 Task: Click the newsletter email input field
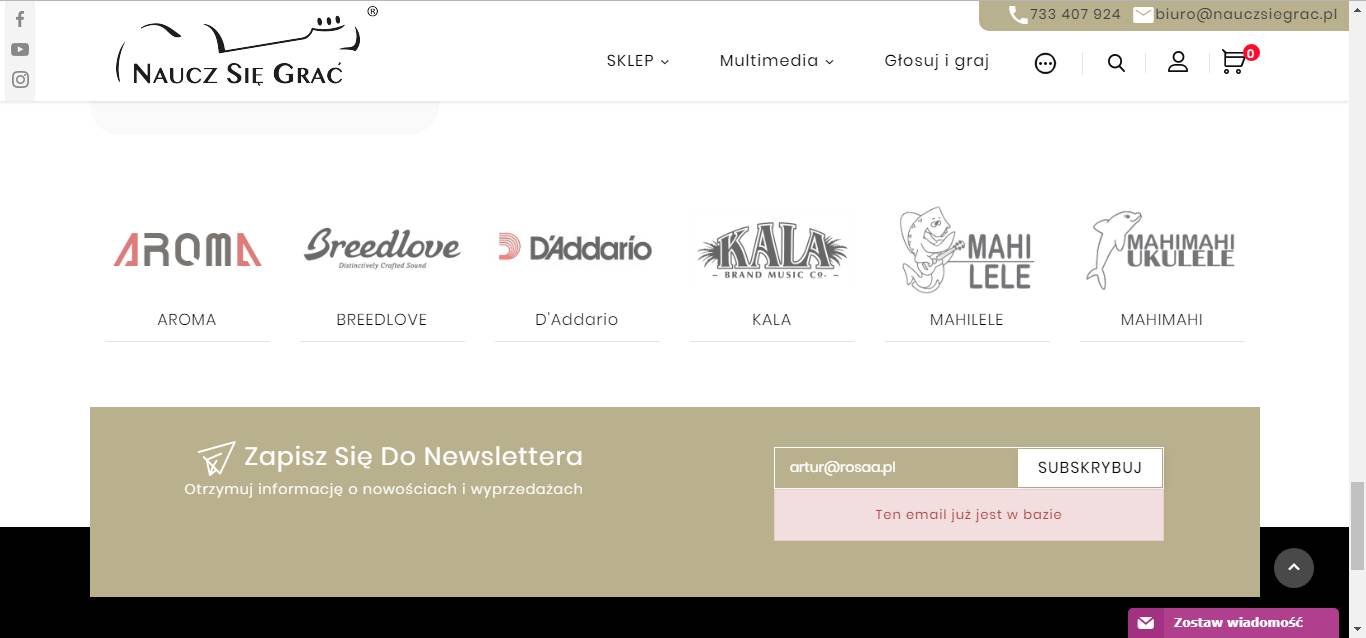(896, 467)
